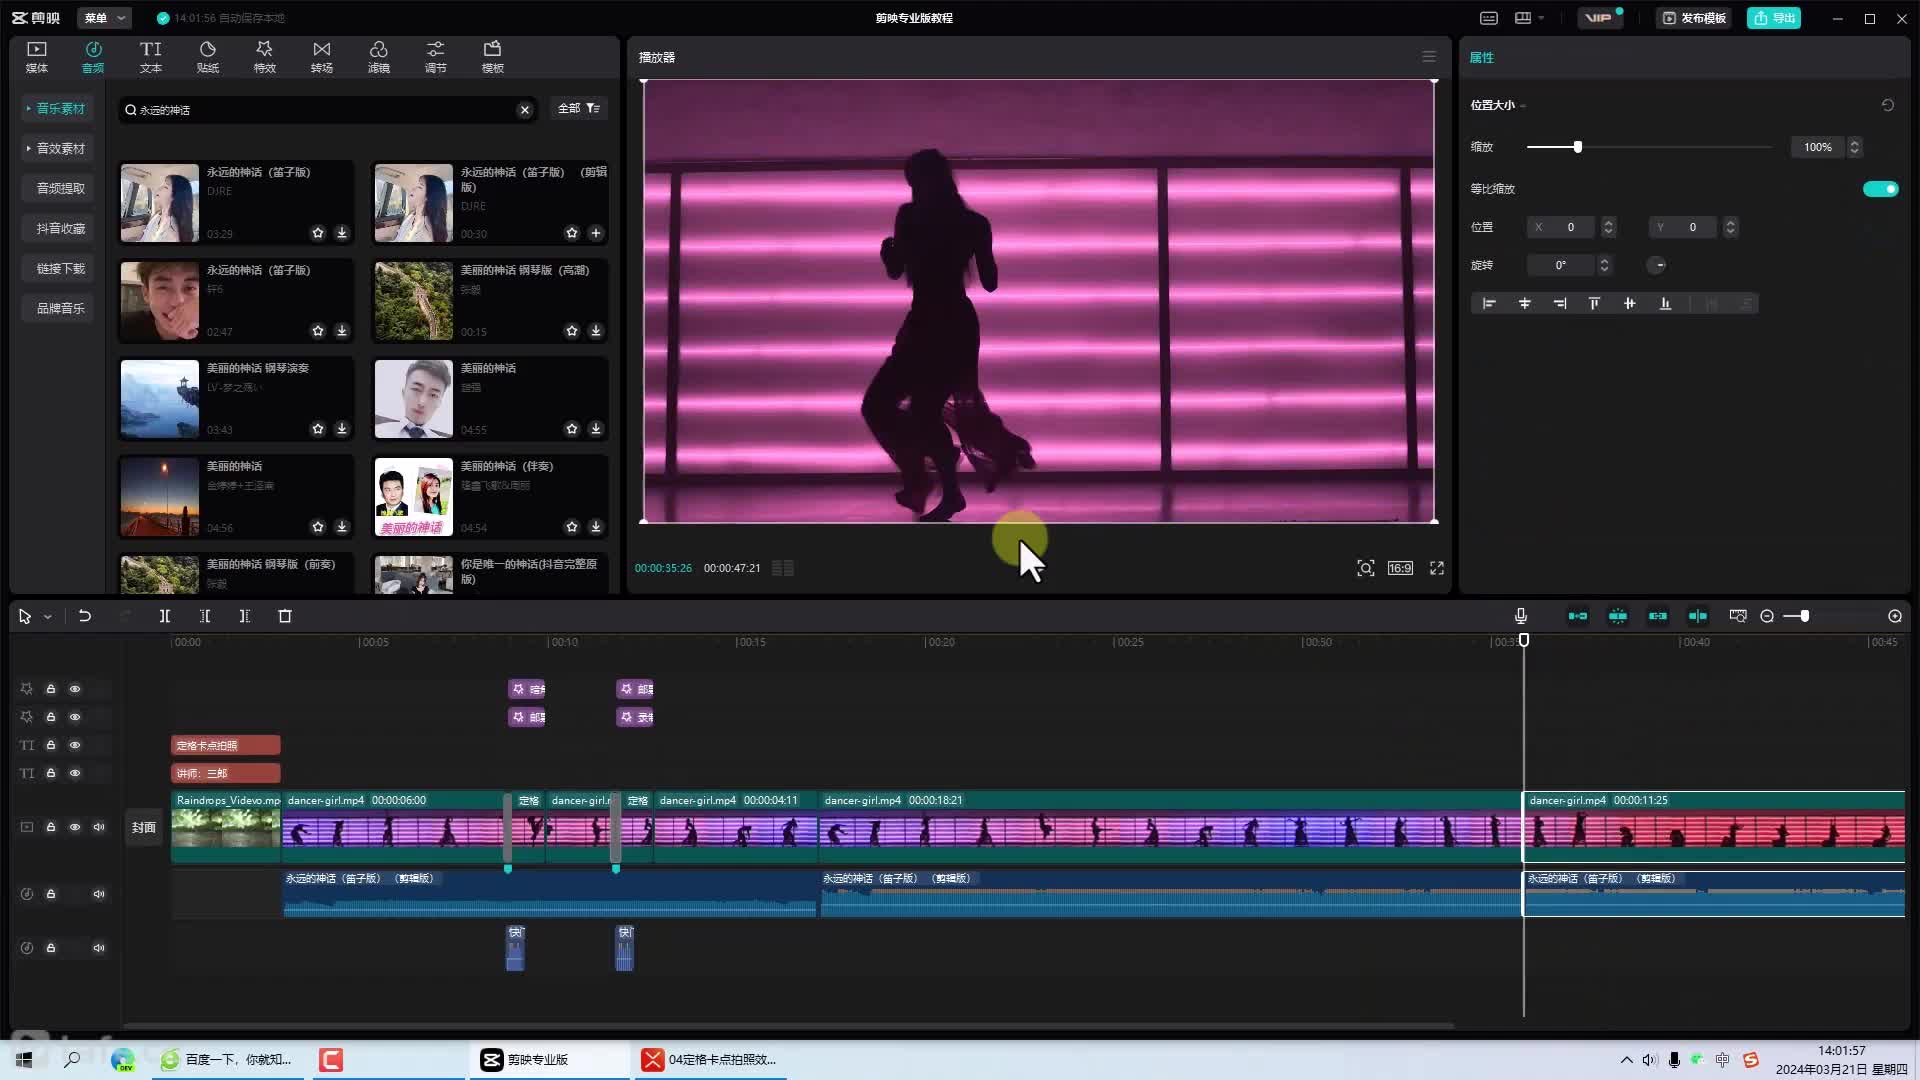The image size is (1920, 1080).
Task: Click the 封面 cover button
Action: (x=144, y=827)
